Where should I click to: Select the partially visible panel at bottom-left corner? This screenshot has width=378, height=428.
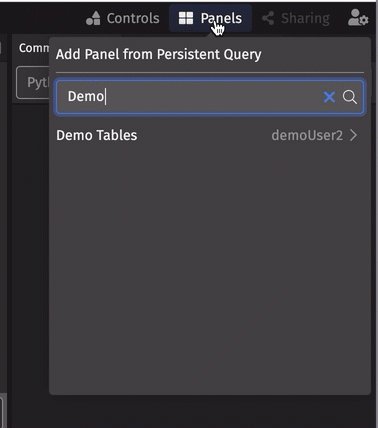coord(2,412)
